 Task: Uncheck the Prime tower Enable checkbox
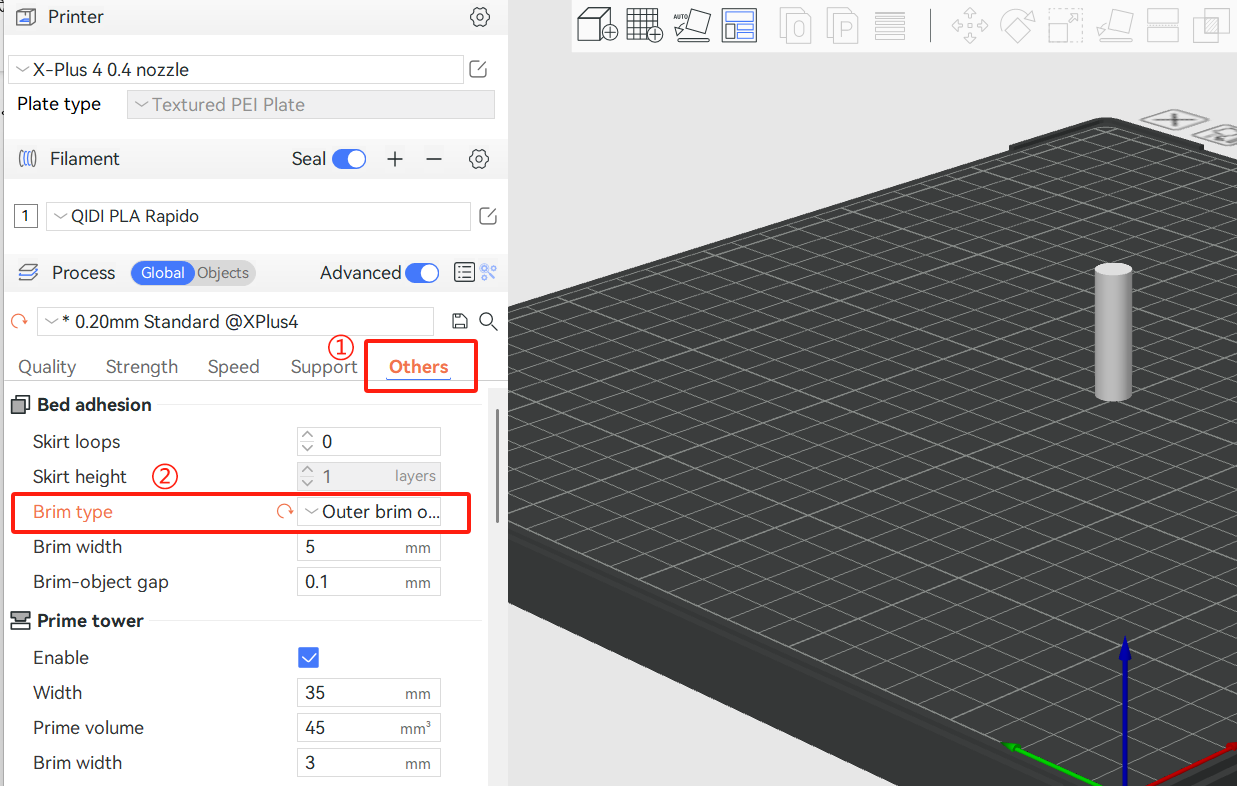click(x=309, y=657)
